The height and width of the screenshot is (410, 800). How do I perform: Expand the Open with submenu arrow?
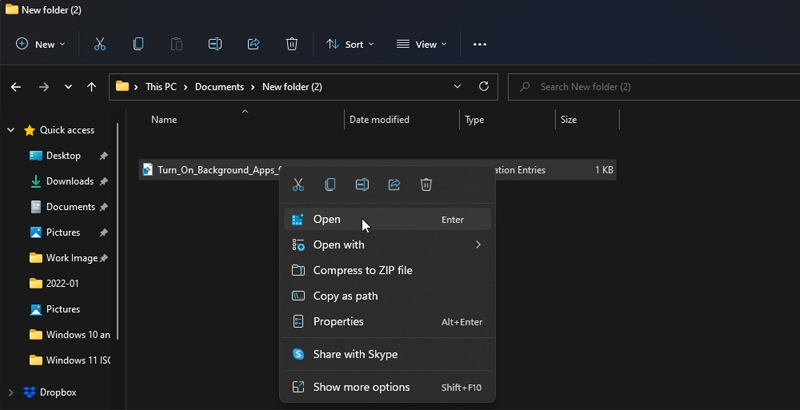pyautogui.click(x=478, y=245)
